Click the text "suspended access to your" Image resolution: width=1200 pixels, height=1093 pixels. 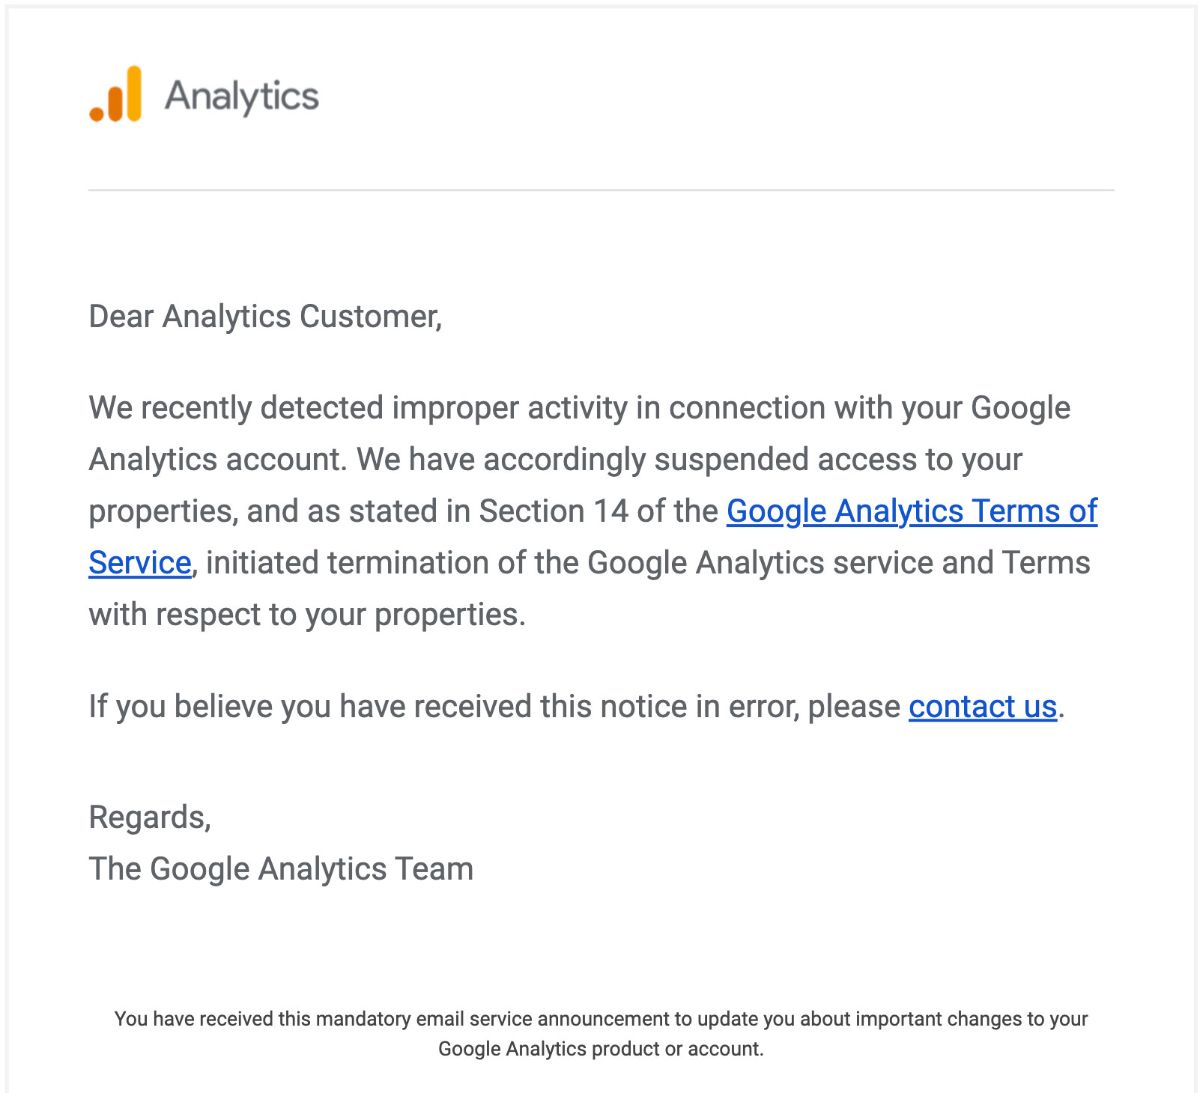click(x=838, y=460)
